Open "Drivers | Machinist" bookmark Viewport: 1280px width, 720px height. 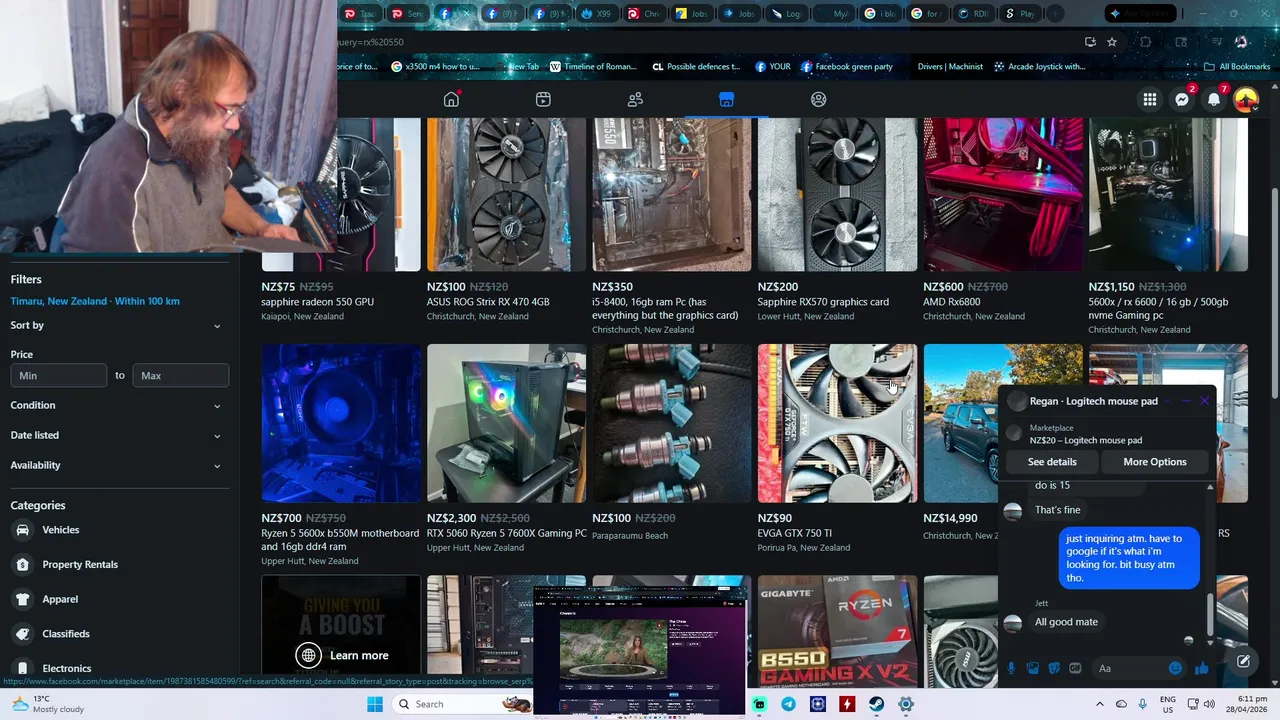pyautogui.click(x=950, y=67)
